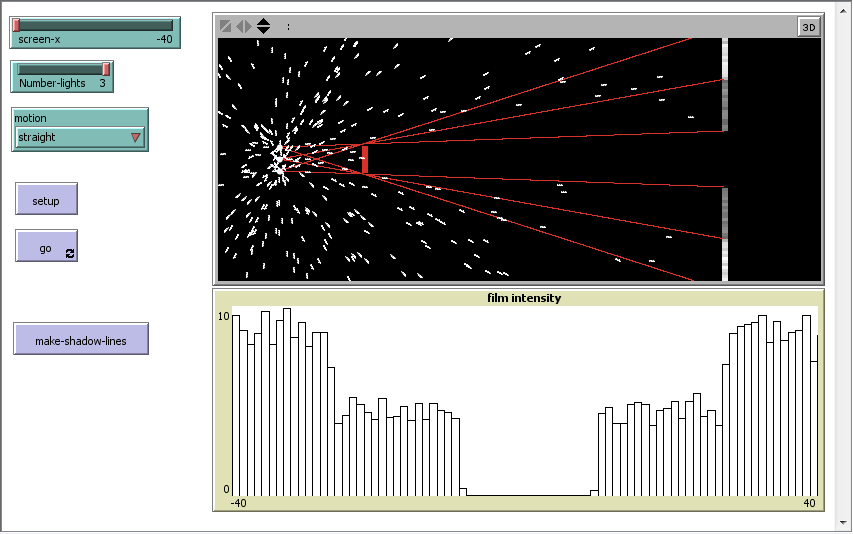Click the screen-x slider track
This screenshot has height=534, width=853.
click(x=95, y=25)
